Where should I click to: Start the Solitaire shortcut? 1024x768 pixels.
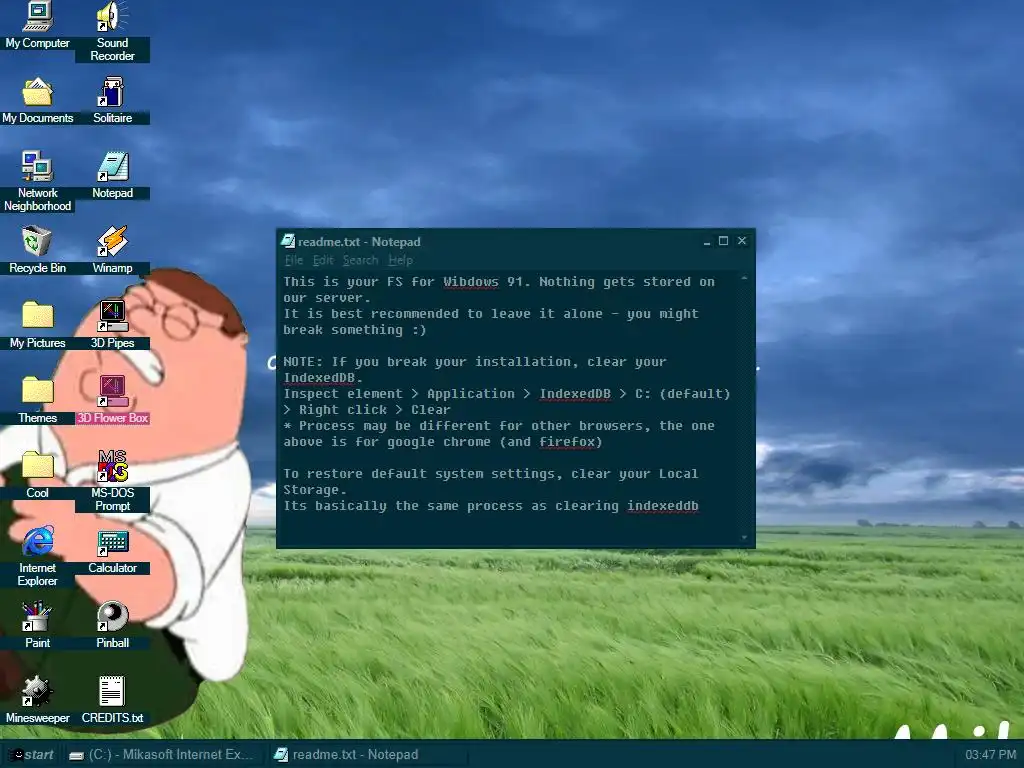(x=112, y=100)
